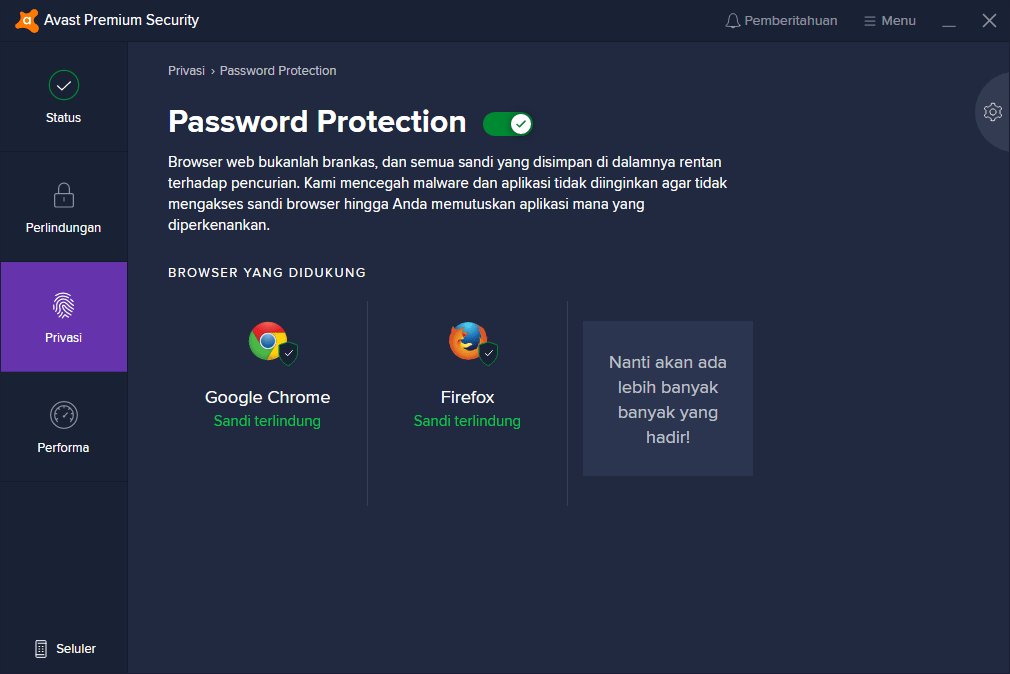This screenshot has width=1010, height=674.
Task: Click the Firefox browser icon
Action: point(467,341)
